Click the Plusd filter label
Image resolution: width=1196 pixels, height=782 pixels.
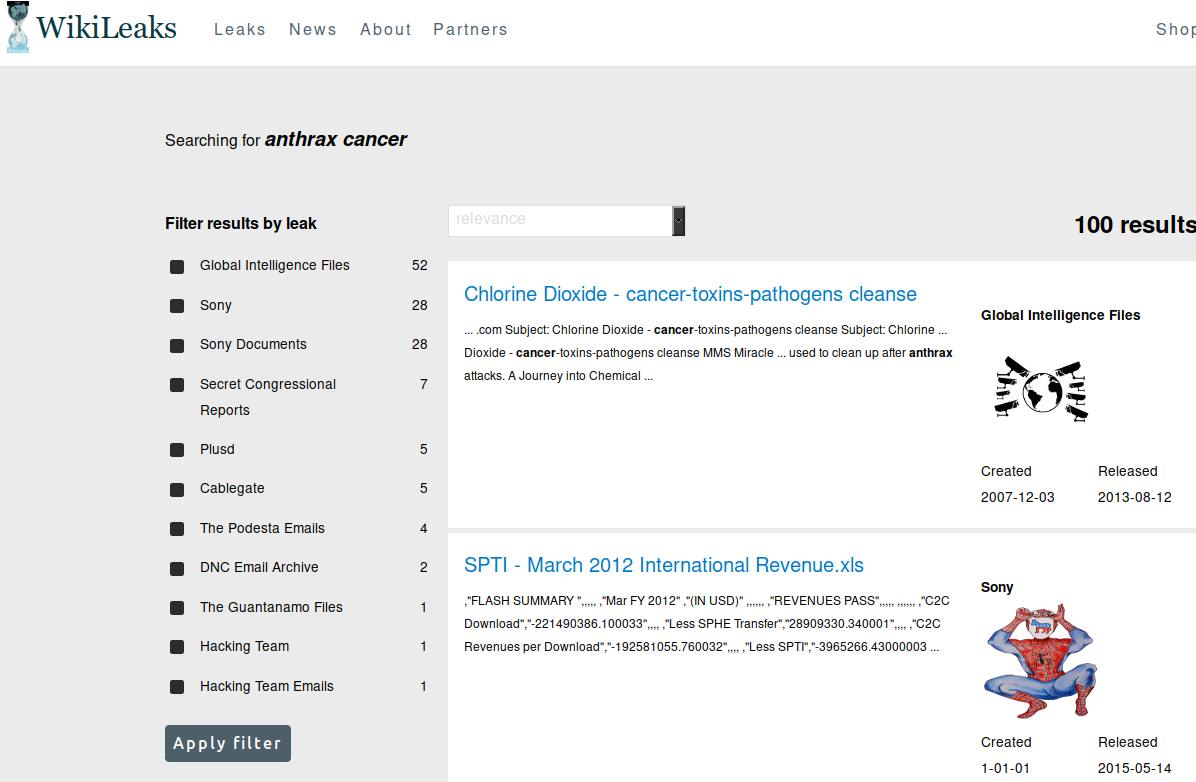click(217, 449)
